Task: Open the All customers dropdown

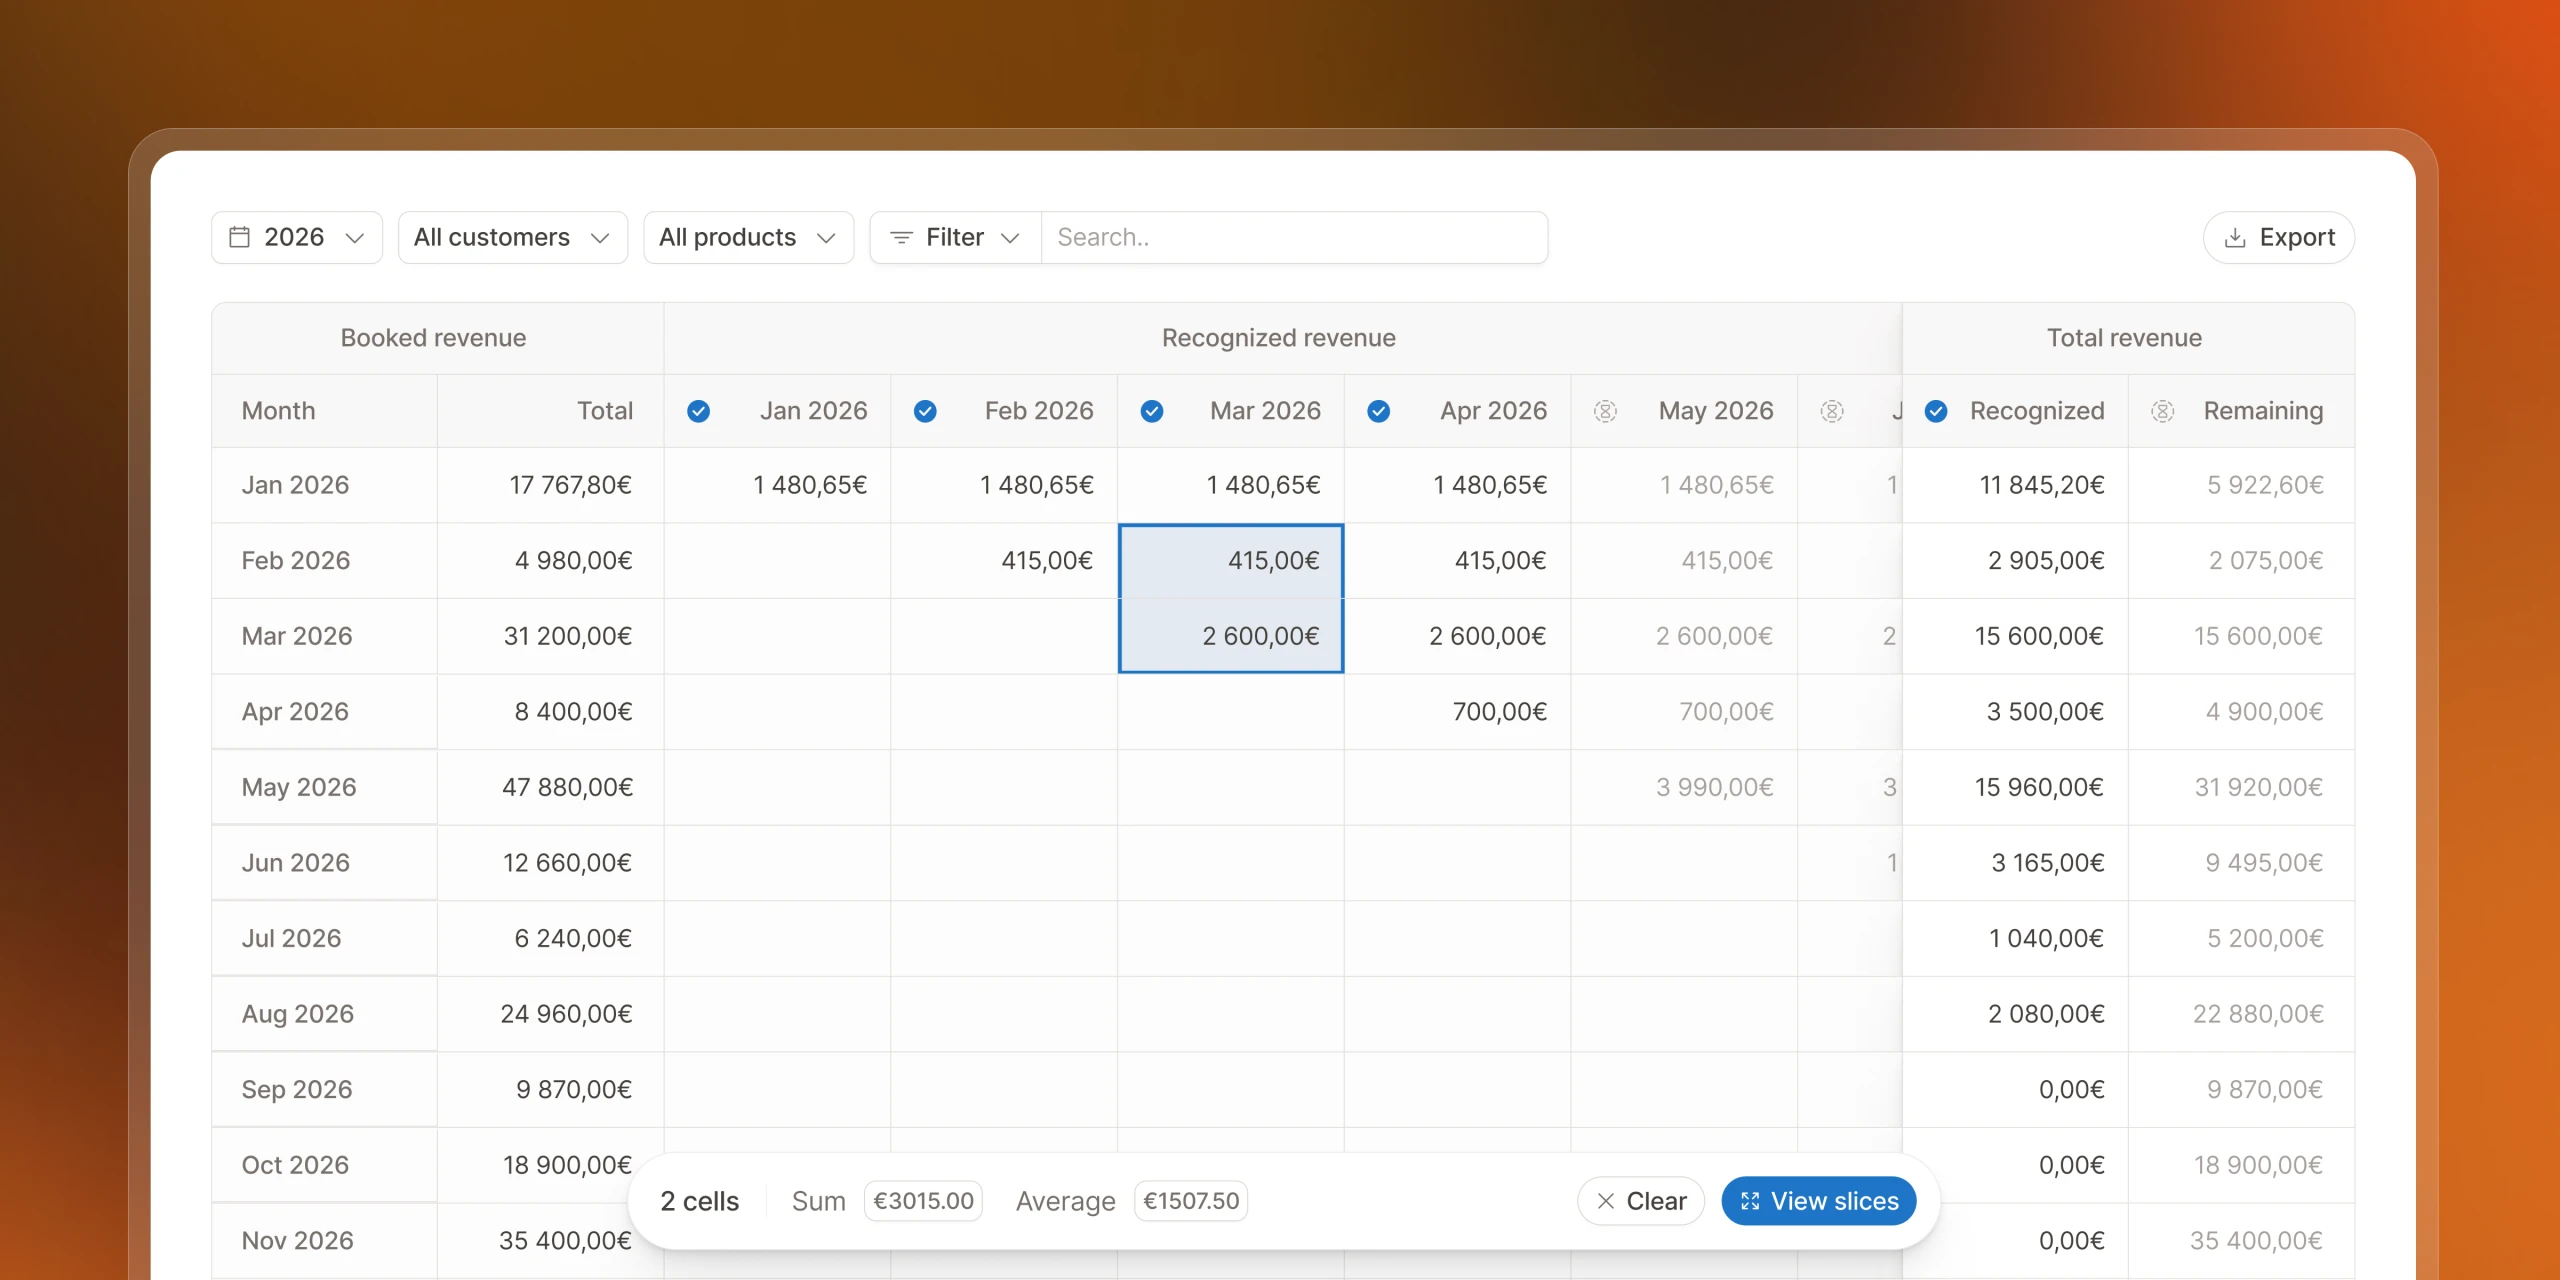Action: 513,237
